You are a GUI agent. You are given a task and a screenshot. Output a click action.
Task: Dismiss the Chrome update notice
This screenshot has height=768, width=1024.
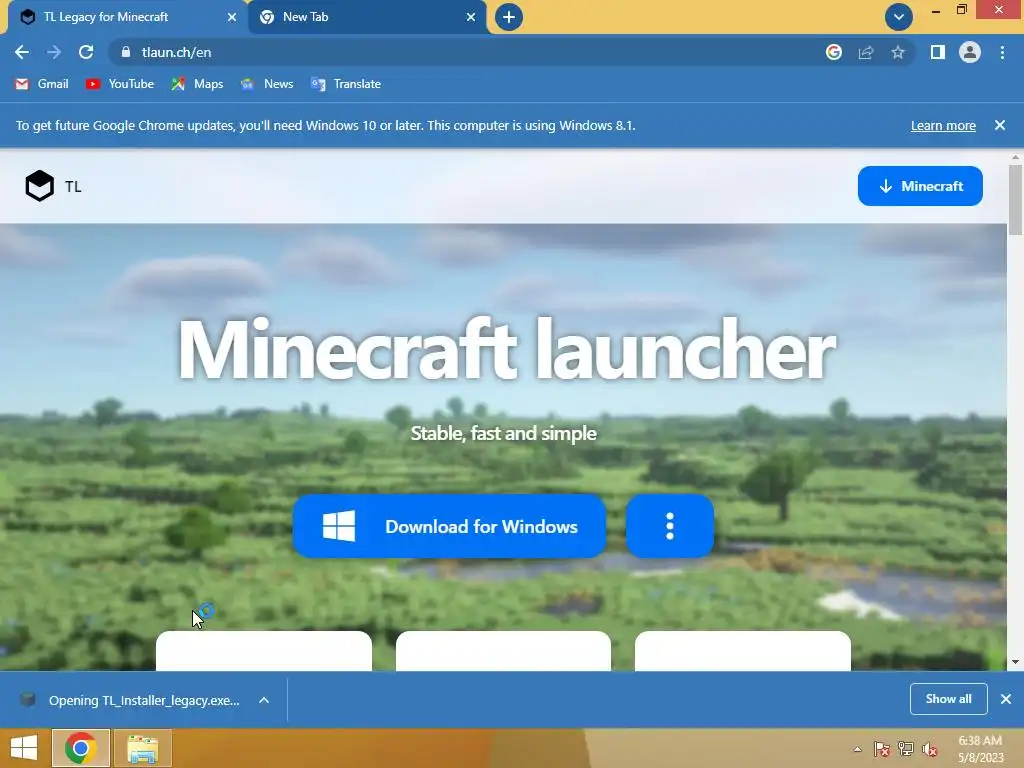pyautogui.click(x=1000, y=125)
